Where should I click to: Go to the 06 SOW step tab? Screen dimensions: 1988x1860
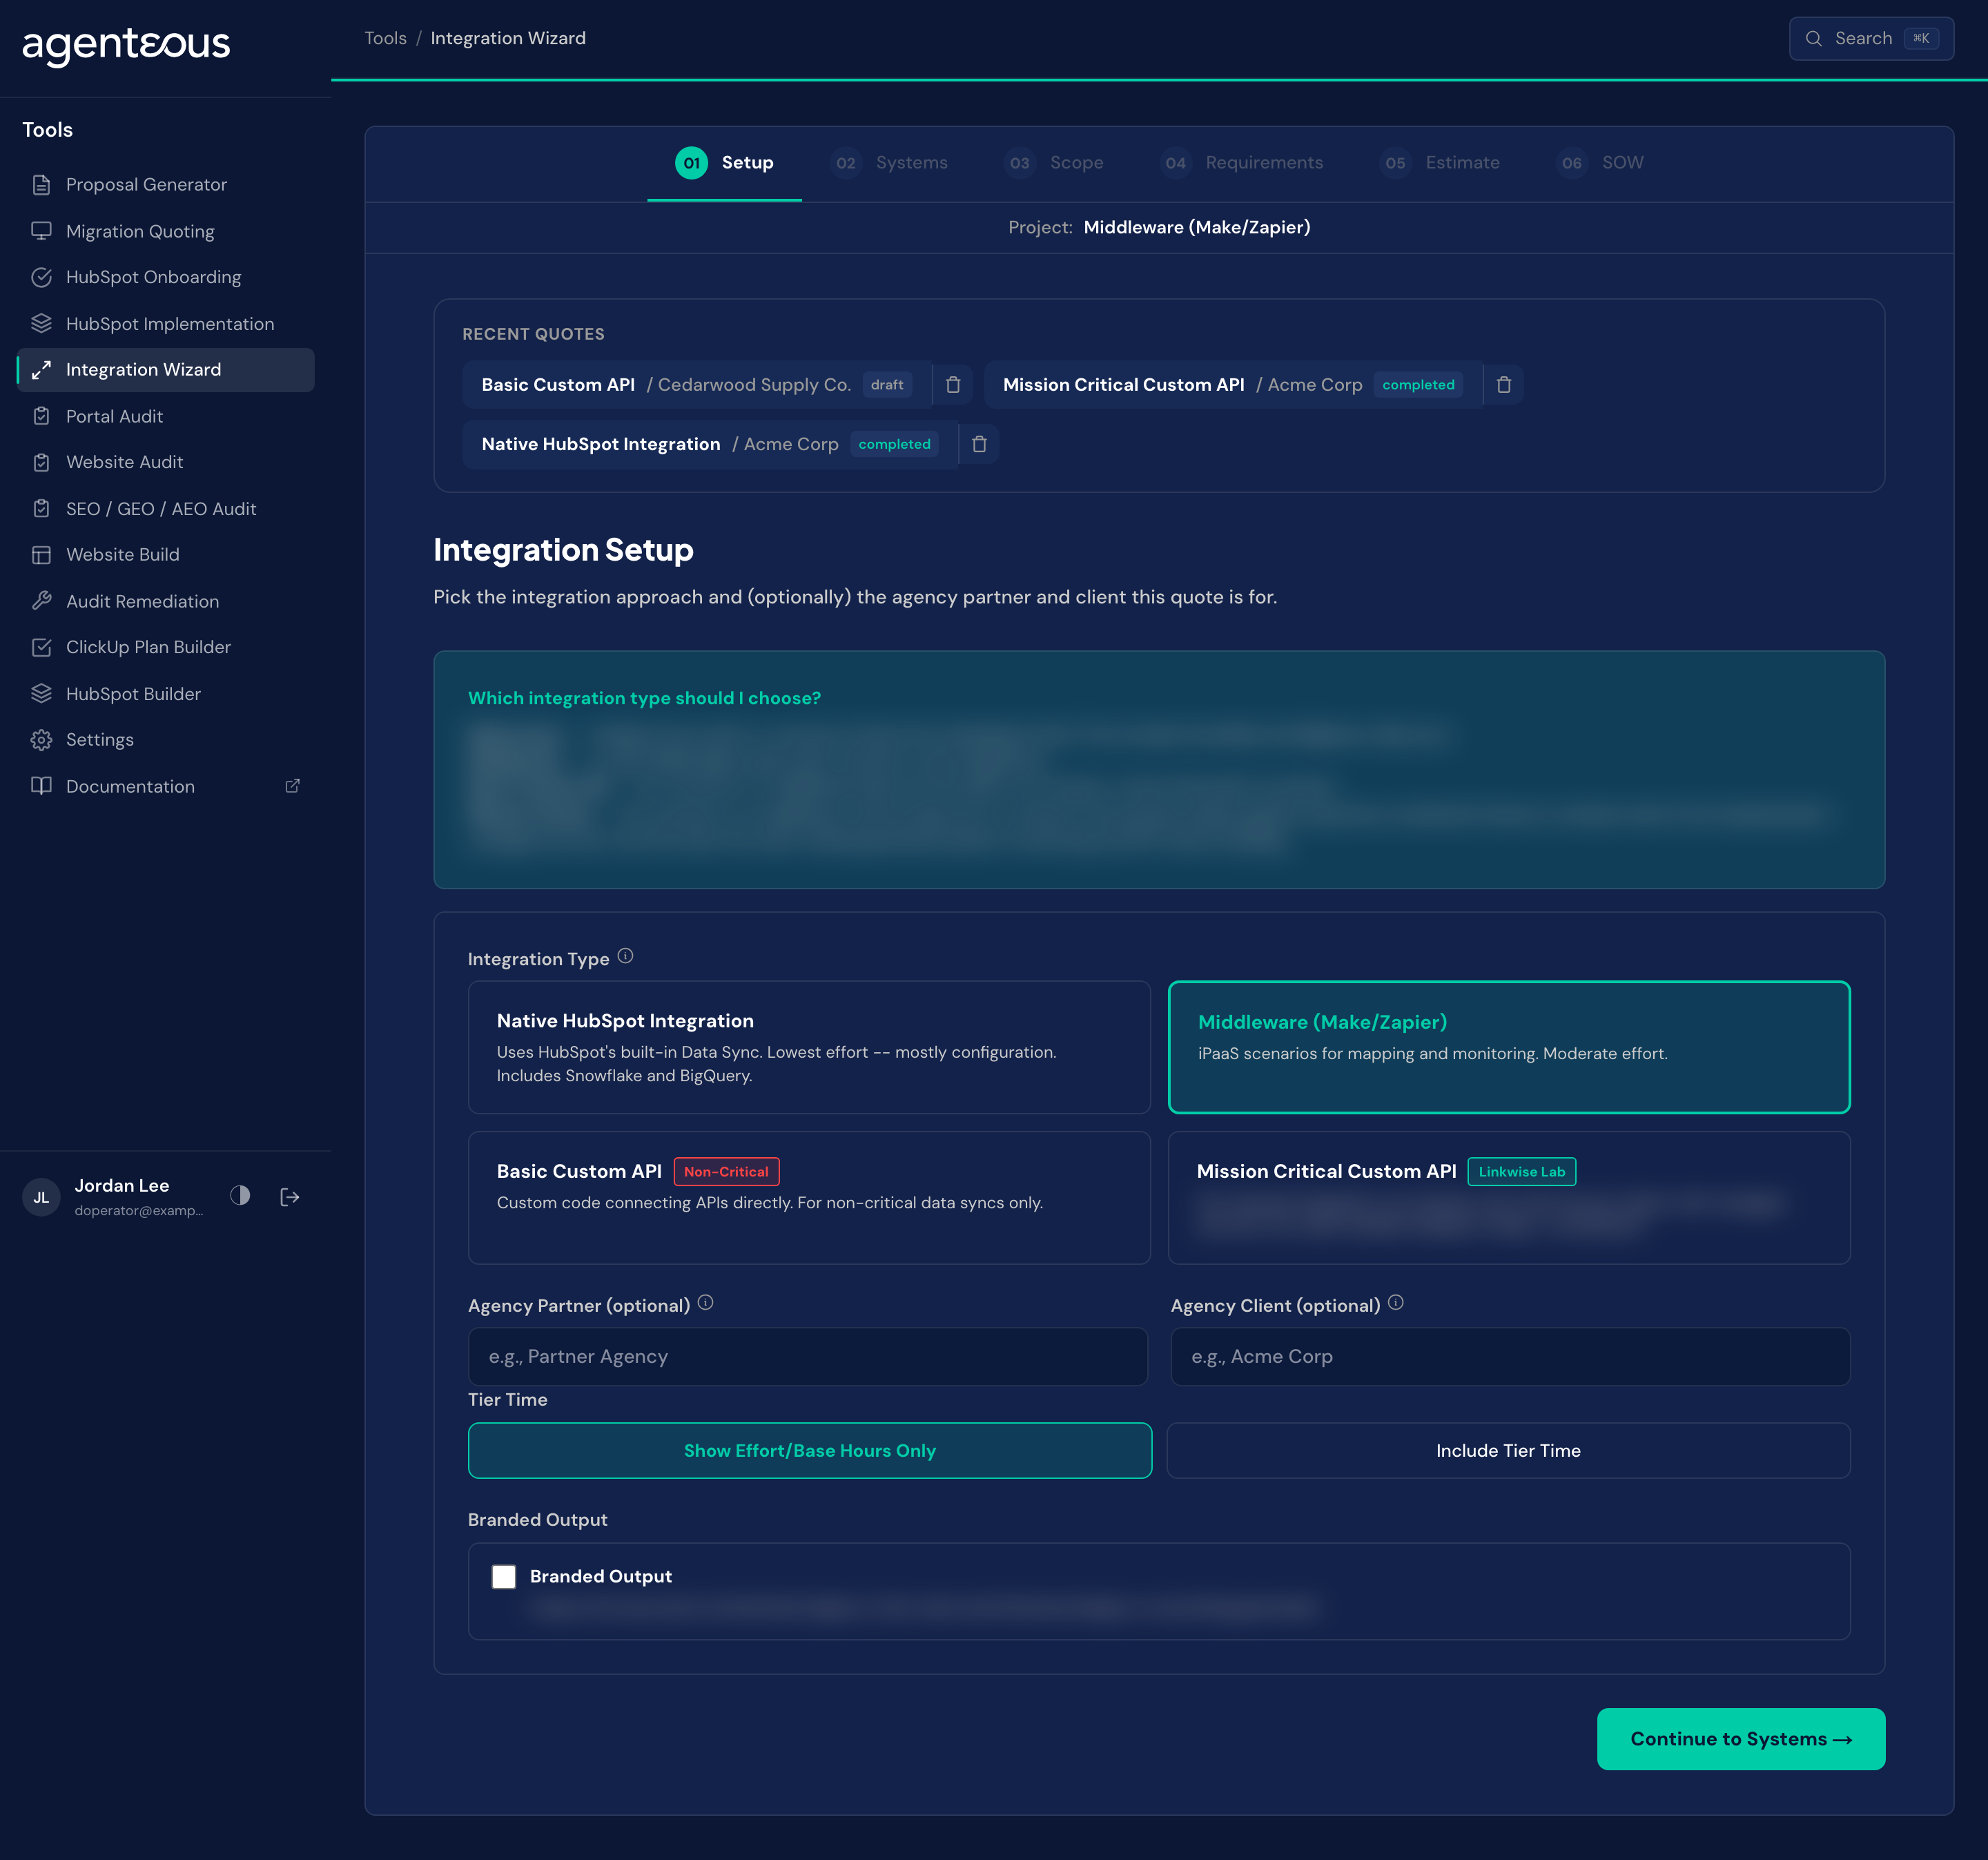(x=1599, y=163)
